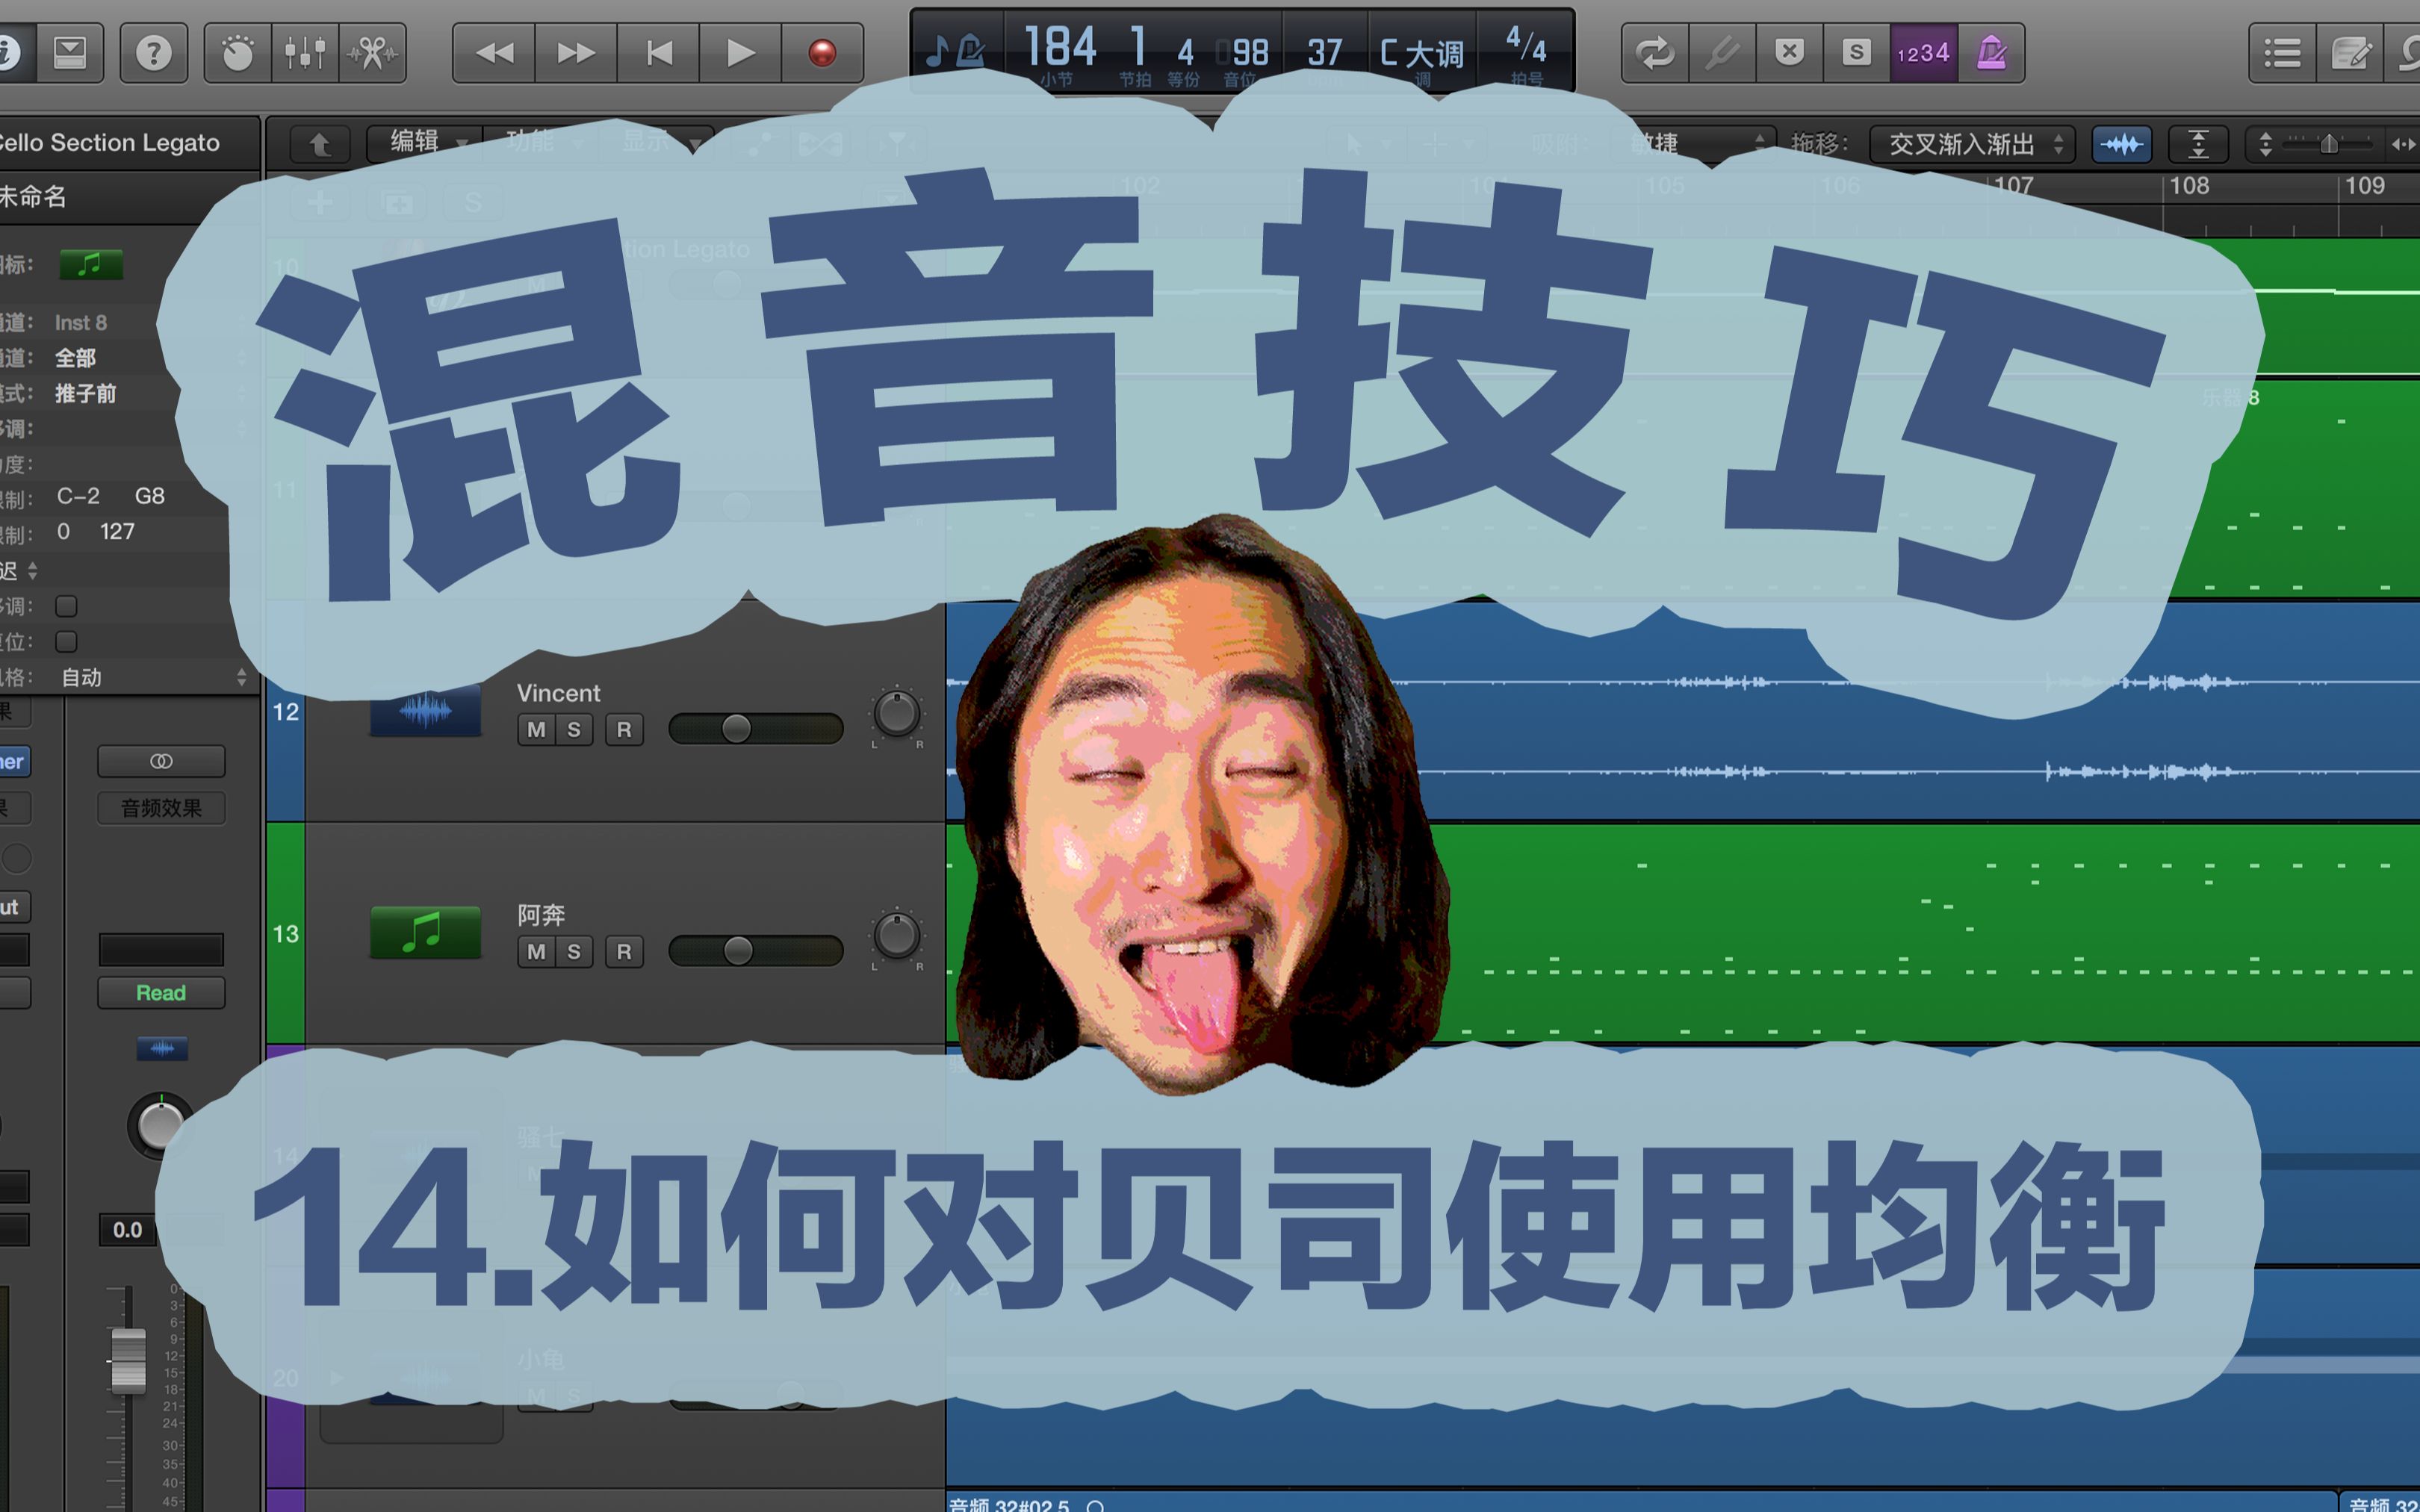The height and width of the screenshot is (1512, 2420).
Task: Toggle vertical auto zoom button
Action: pos(2198,144)
